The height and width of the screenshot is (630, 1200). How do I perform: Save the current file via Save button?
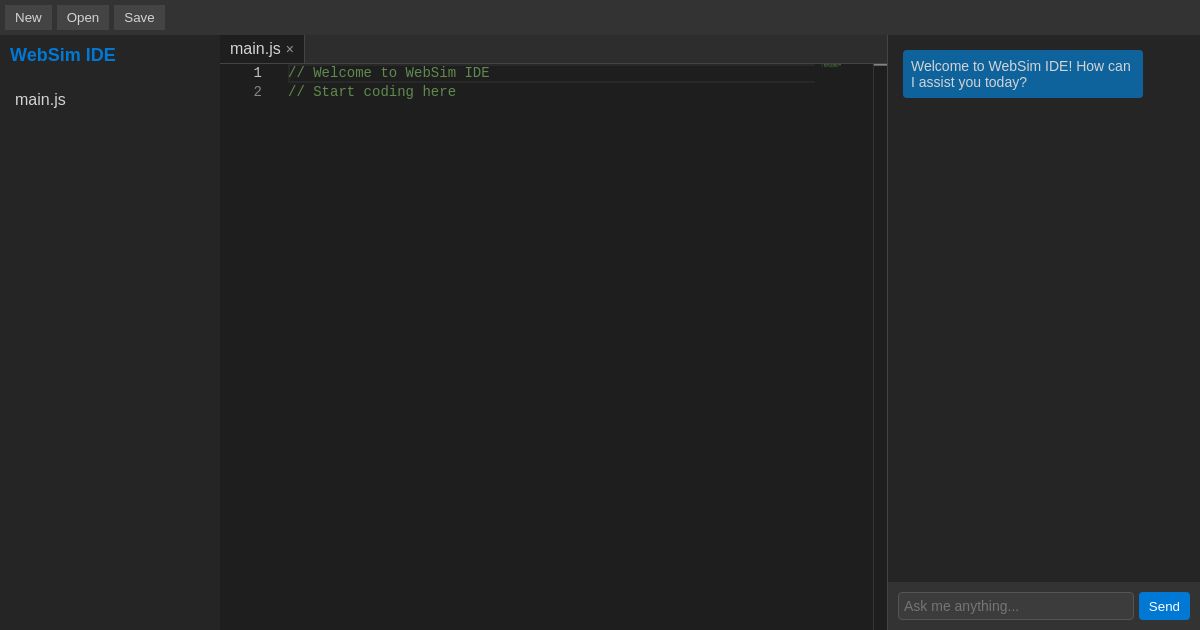[139, 17]
